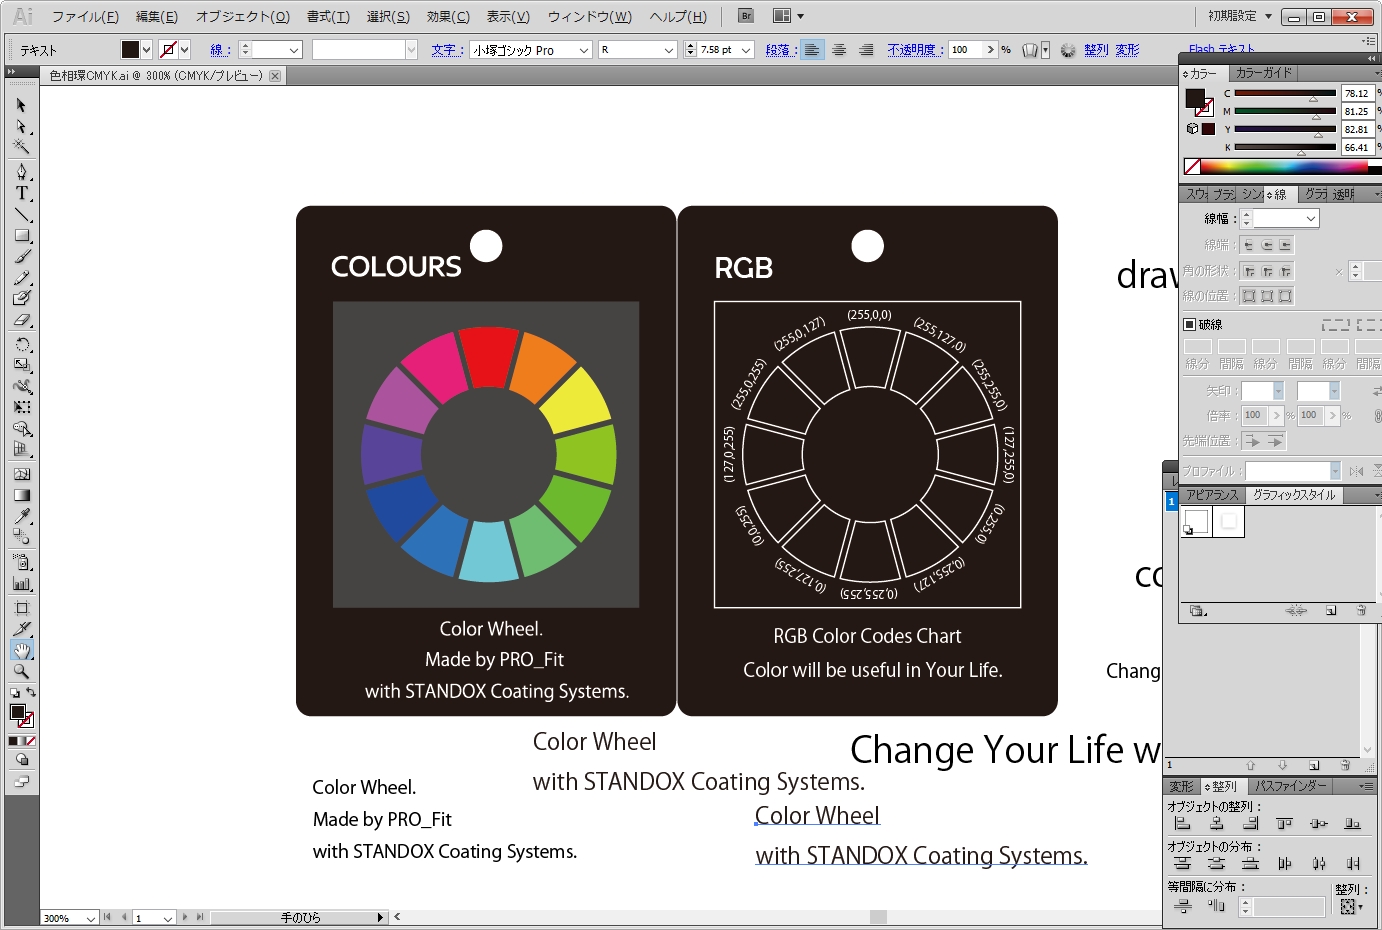Screen dimensions: 1382x930
Task: Open the 300% zoom level dropdown
Action: point(90,918)
